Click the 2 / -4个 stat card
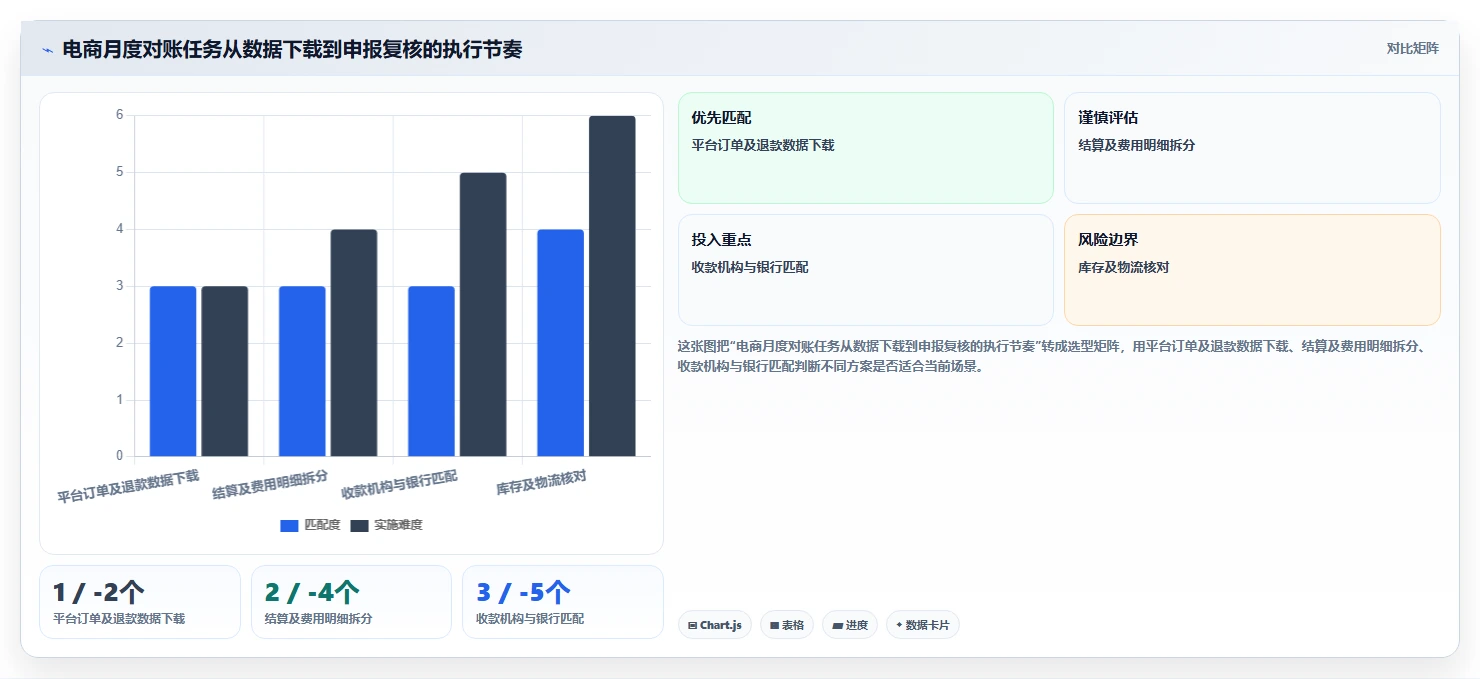 (351, 602)
